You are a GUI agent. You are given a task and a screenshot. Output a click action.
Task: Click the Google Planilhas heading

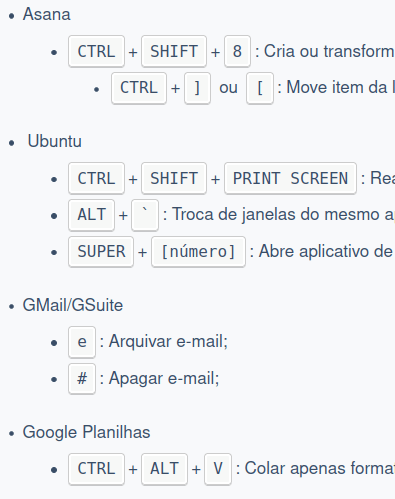tap(86, 432)
